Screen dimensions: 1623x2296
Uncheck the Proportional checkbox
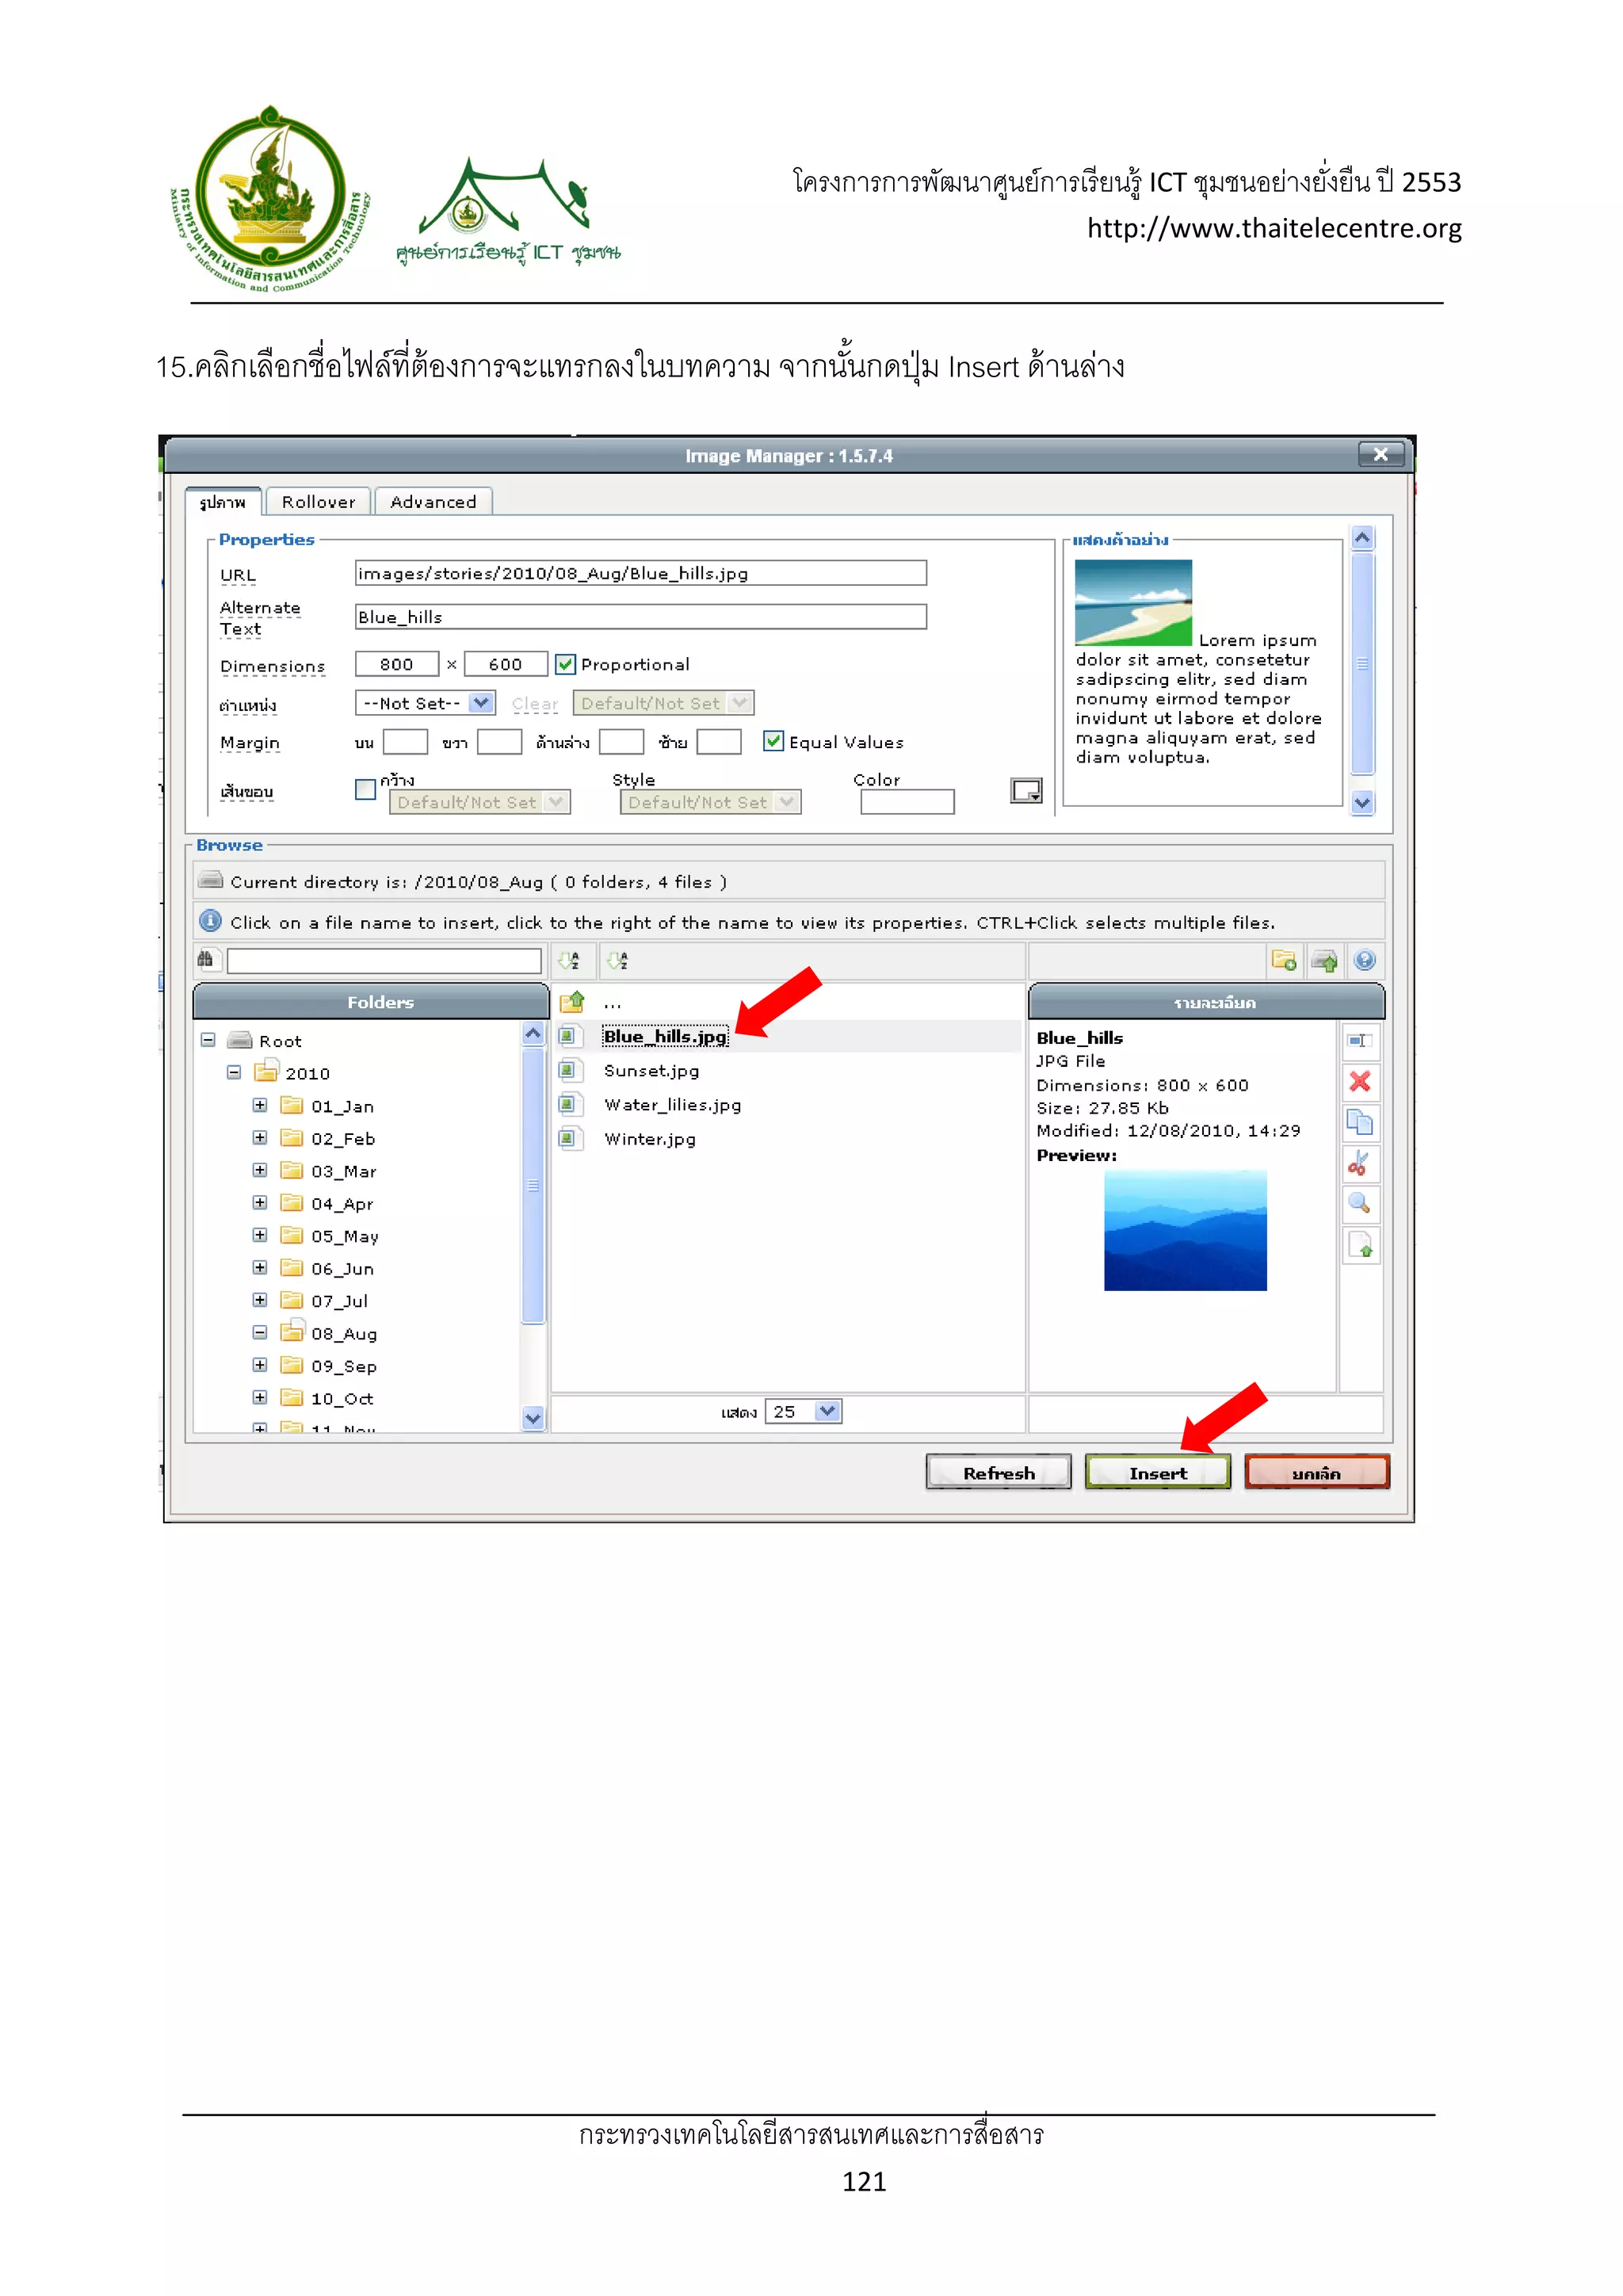coord(566,665)
